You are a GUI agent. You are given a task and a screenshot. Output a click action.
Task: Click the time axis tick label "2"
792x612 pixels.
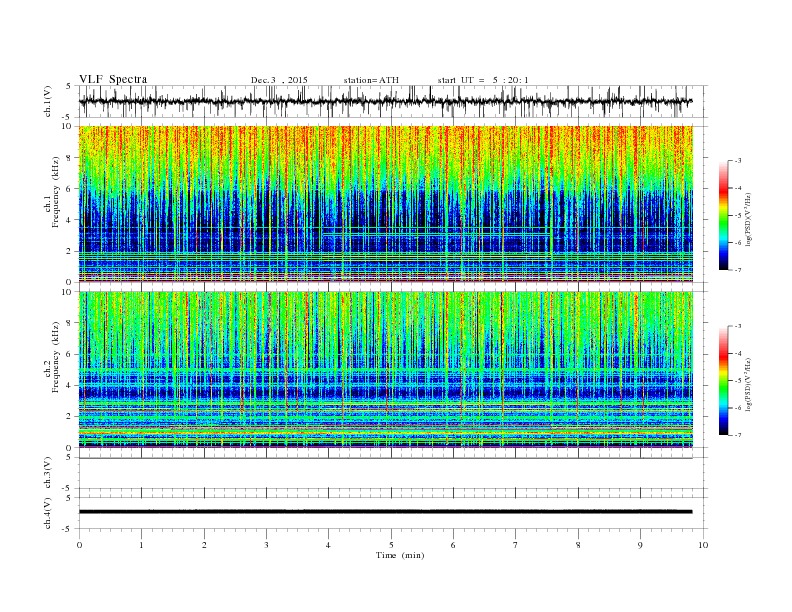(204, 545)
